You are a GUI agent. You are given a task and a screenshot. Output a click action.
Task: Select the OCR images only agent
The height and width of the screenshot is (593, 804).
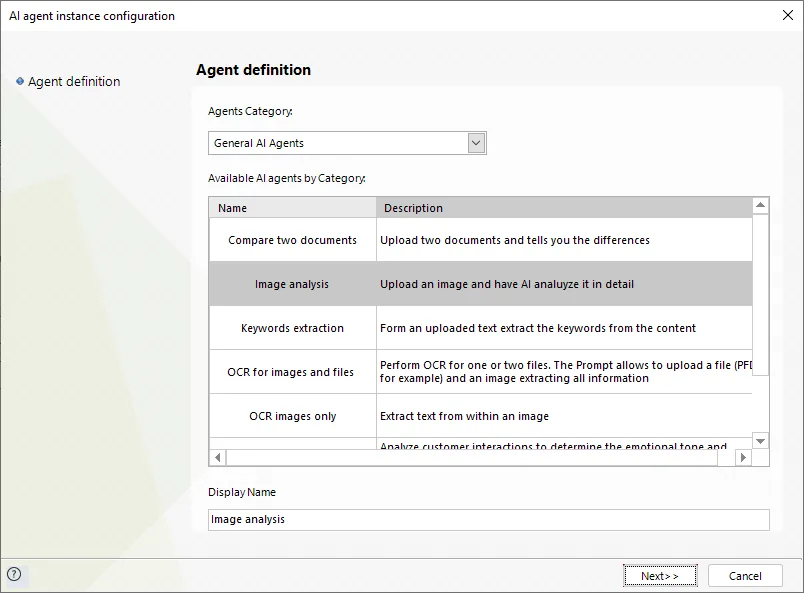click(x=292, y=416)
